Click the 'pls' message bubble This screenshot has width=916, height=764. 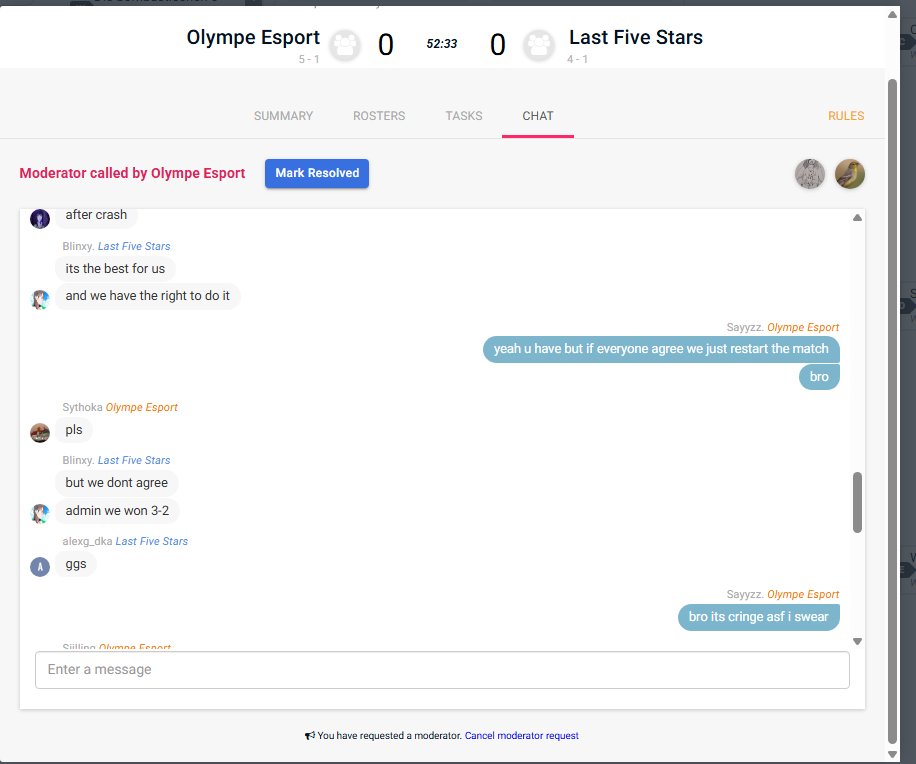click(74, 430)
